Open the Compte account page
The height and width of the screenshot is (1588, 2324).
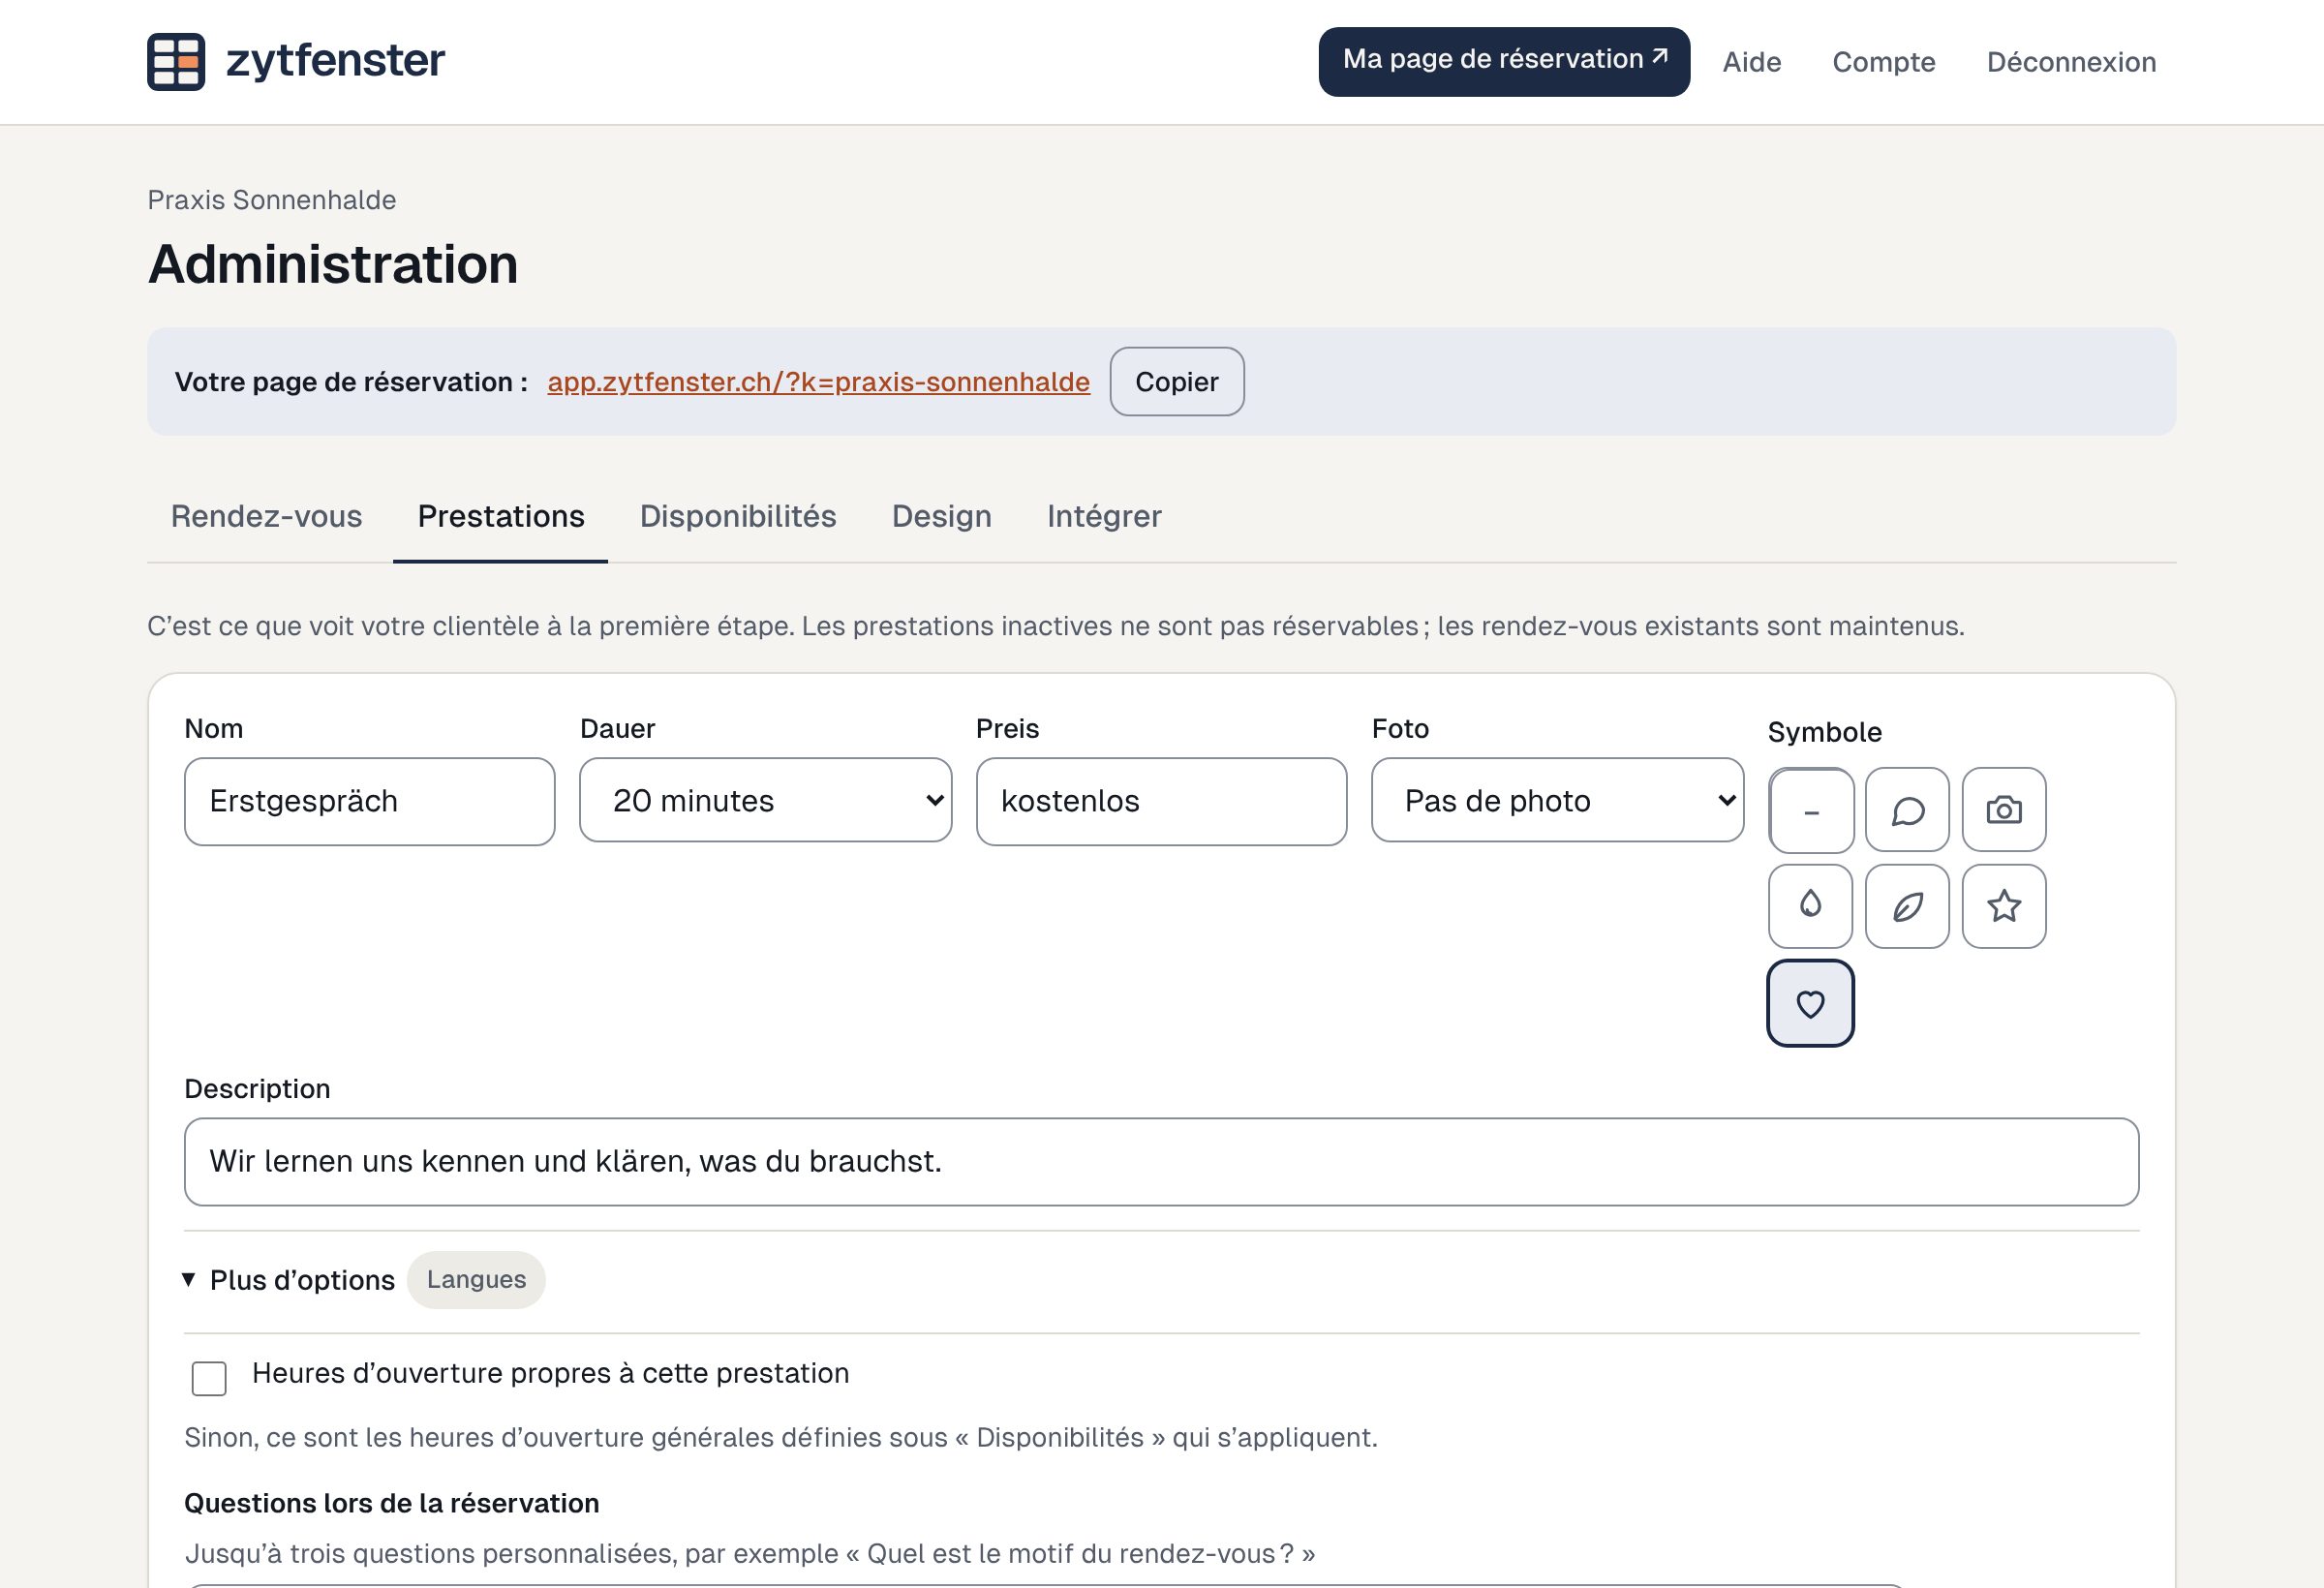[x=1883, y=62]
